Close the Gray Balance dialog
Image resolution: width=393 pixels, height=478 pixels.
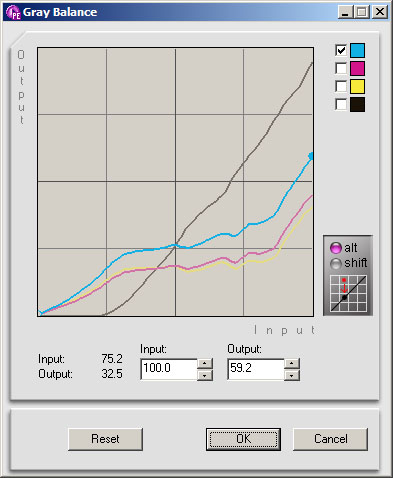[x=380, y=12]
